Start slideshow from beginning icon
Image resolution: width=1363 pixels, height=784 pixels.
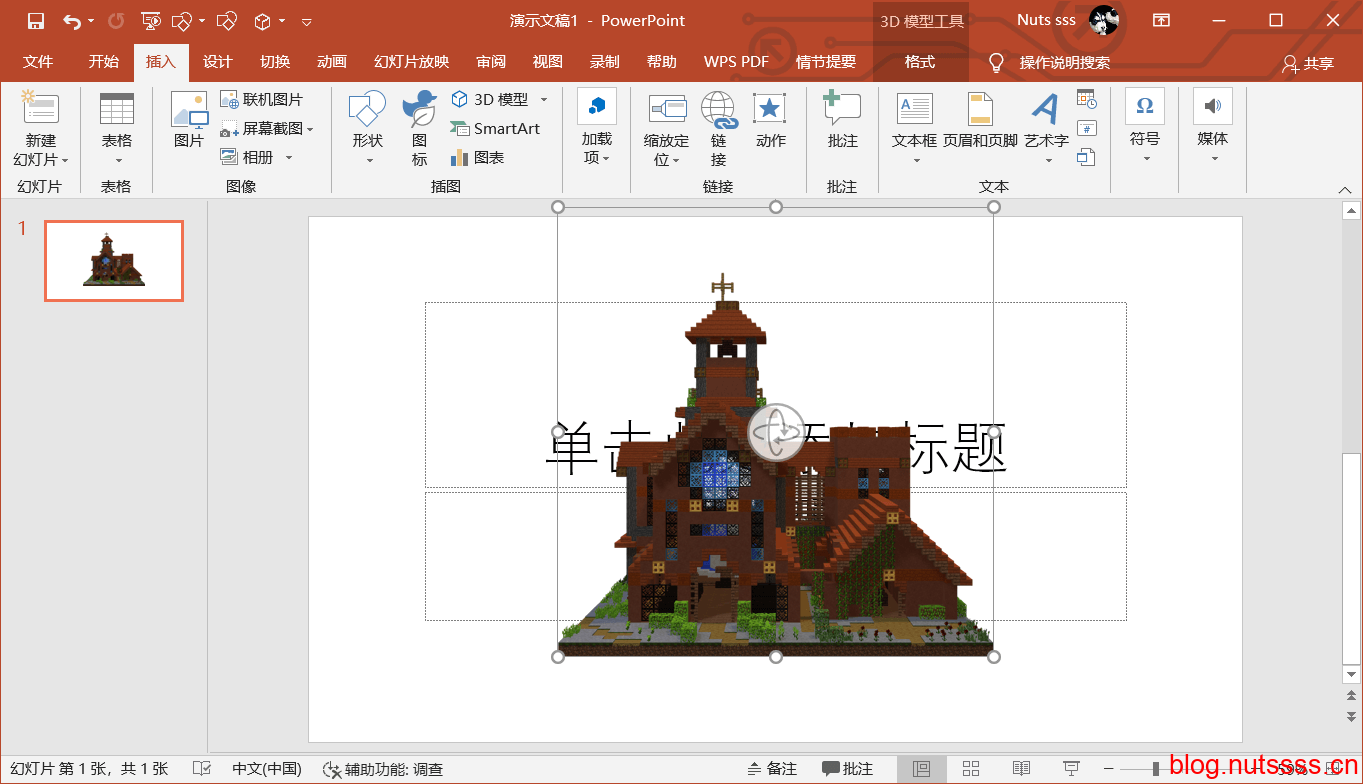tap(151, 21)
